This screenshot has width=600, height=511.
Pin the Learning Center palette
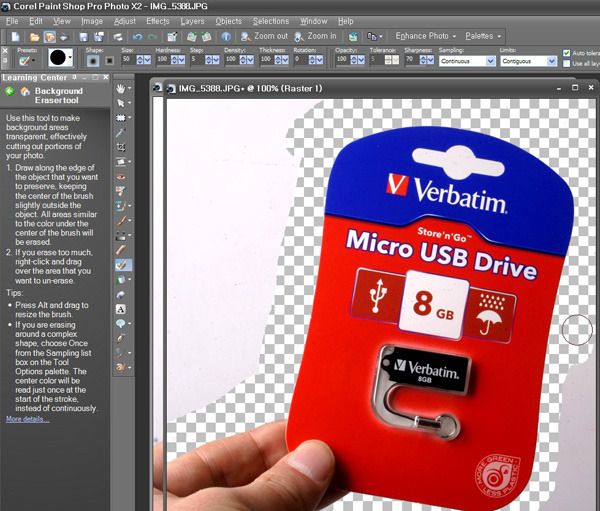click(75, 77)
